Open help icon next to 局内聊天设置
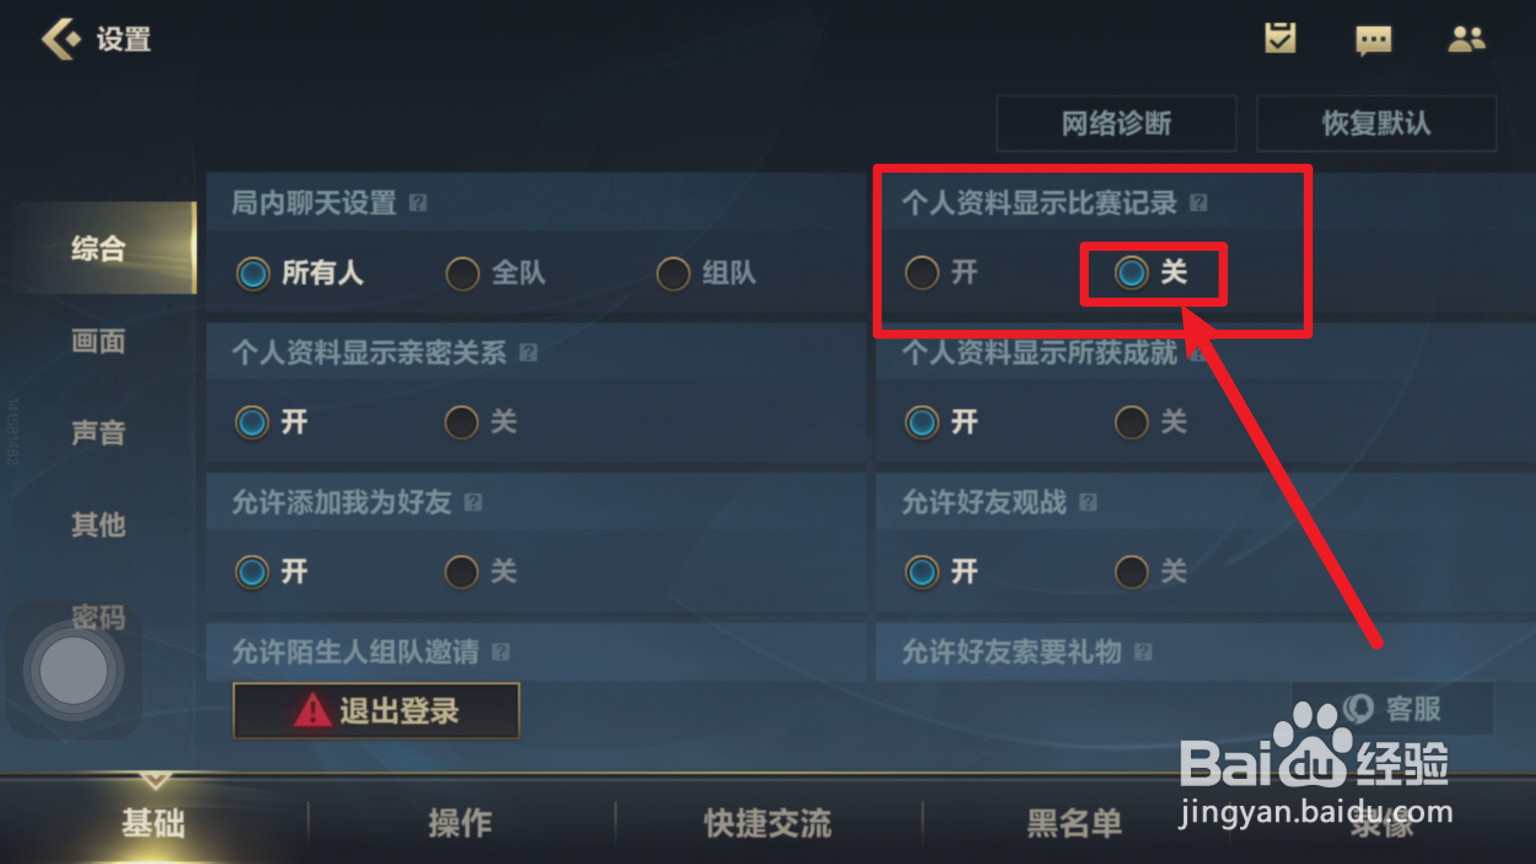This screenshot has height=864, width=1536. [x=418, y=203]
